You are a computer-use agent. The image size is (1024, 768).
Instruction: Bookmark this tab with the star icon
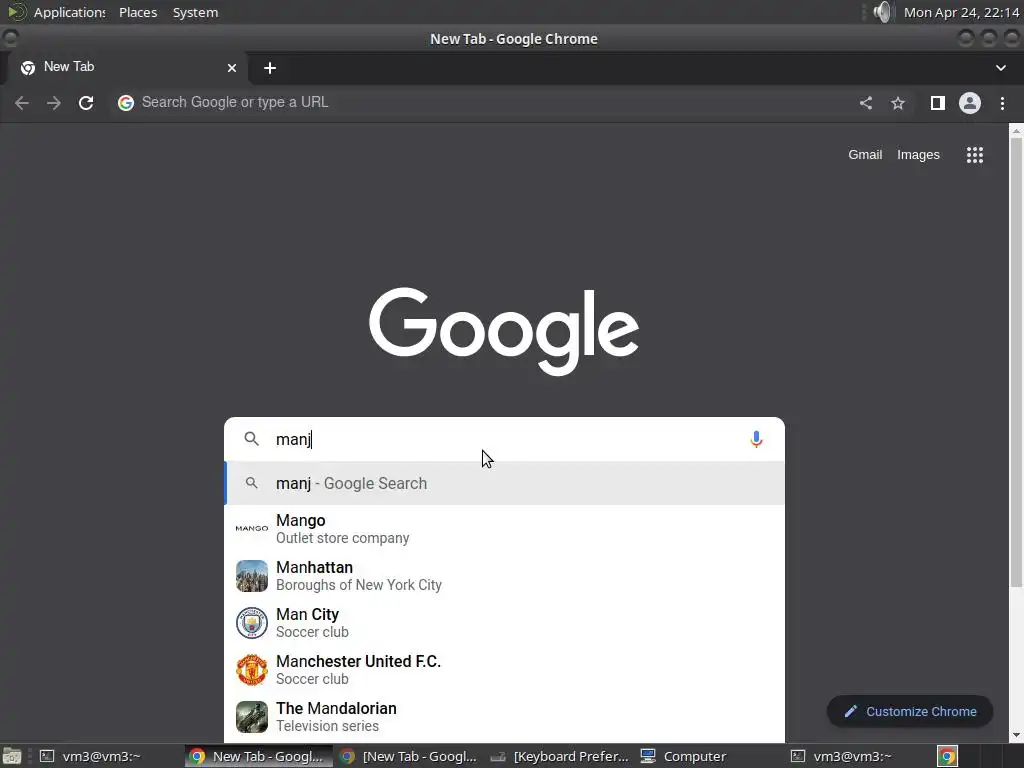[x=898, y=103]
